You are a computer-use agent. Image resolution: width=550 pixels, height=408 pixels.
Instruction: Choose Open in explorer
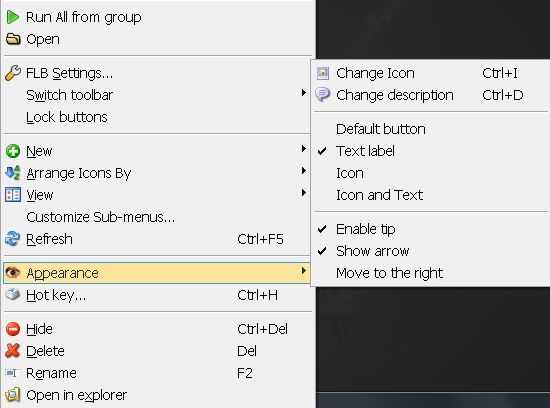point(76,395)
